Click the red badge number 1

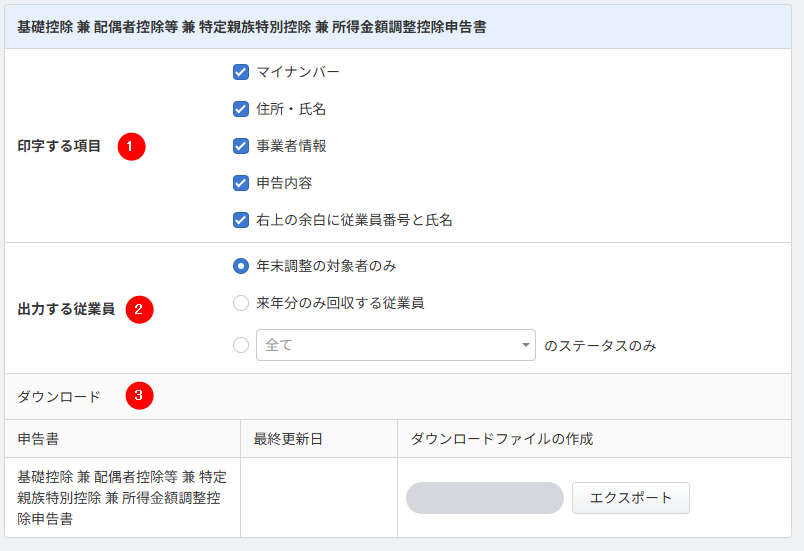131,146
